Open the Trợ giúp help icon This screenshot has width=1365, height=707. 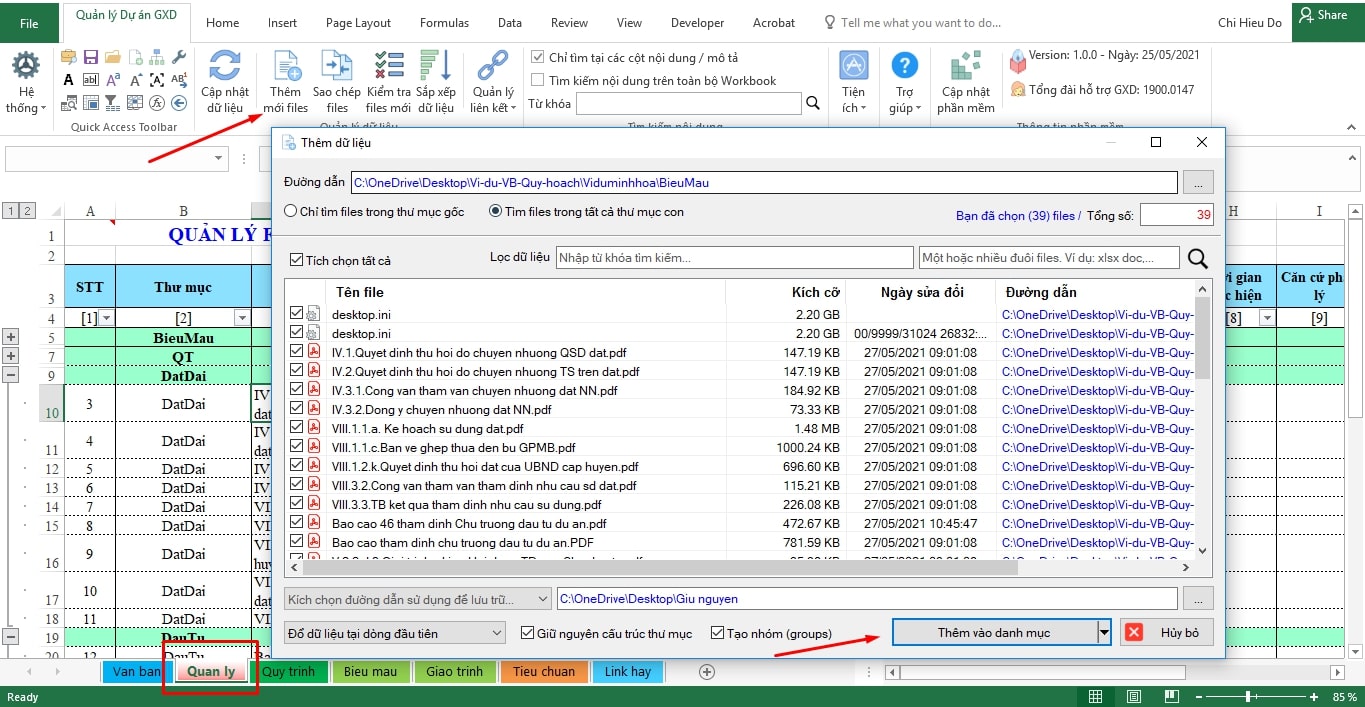[x=904, y=67]
